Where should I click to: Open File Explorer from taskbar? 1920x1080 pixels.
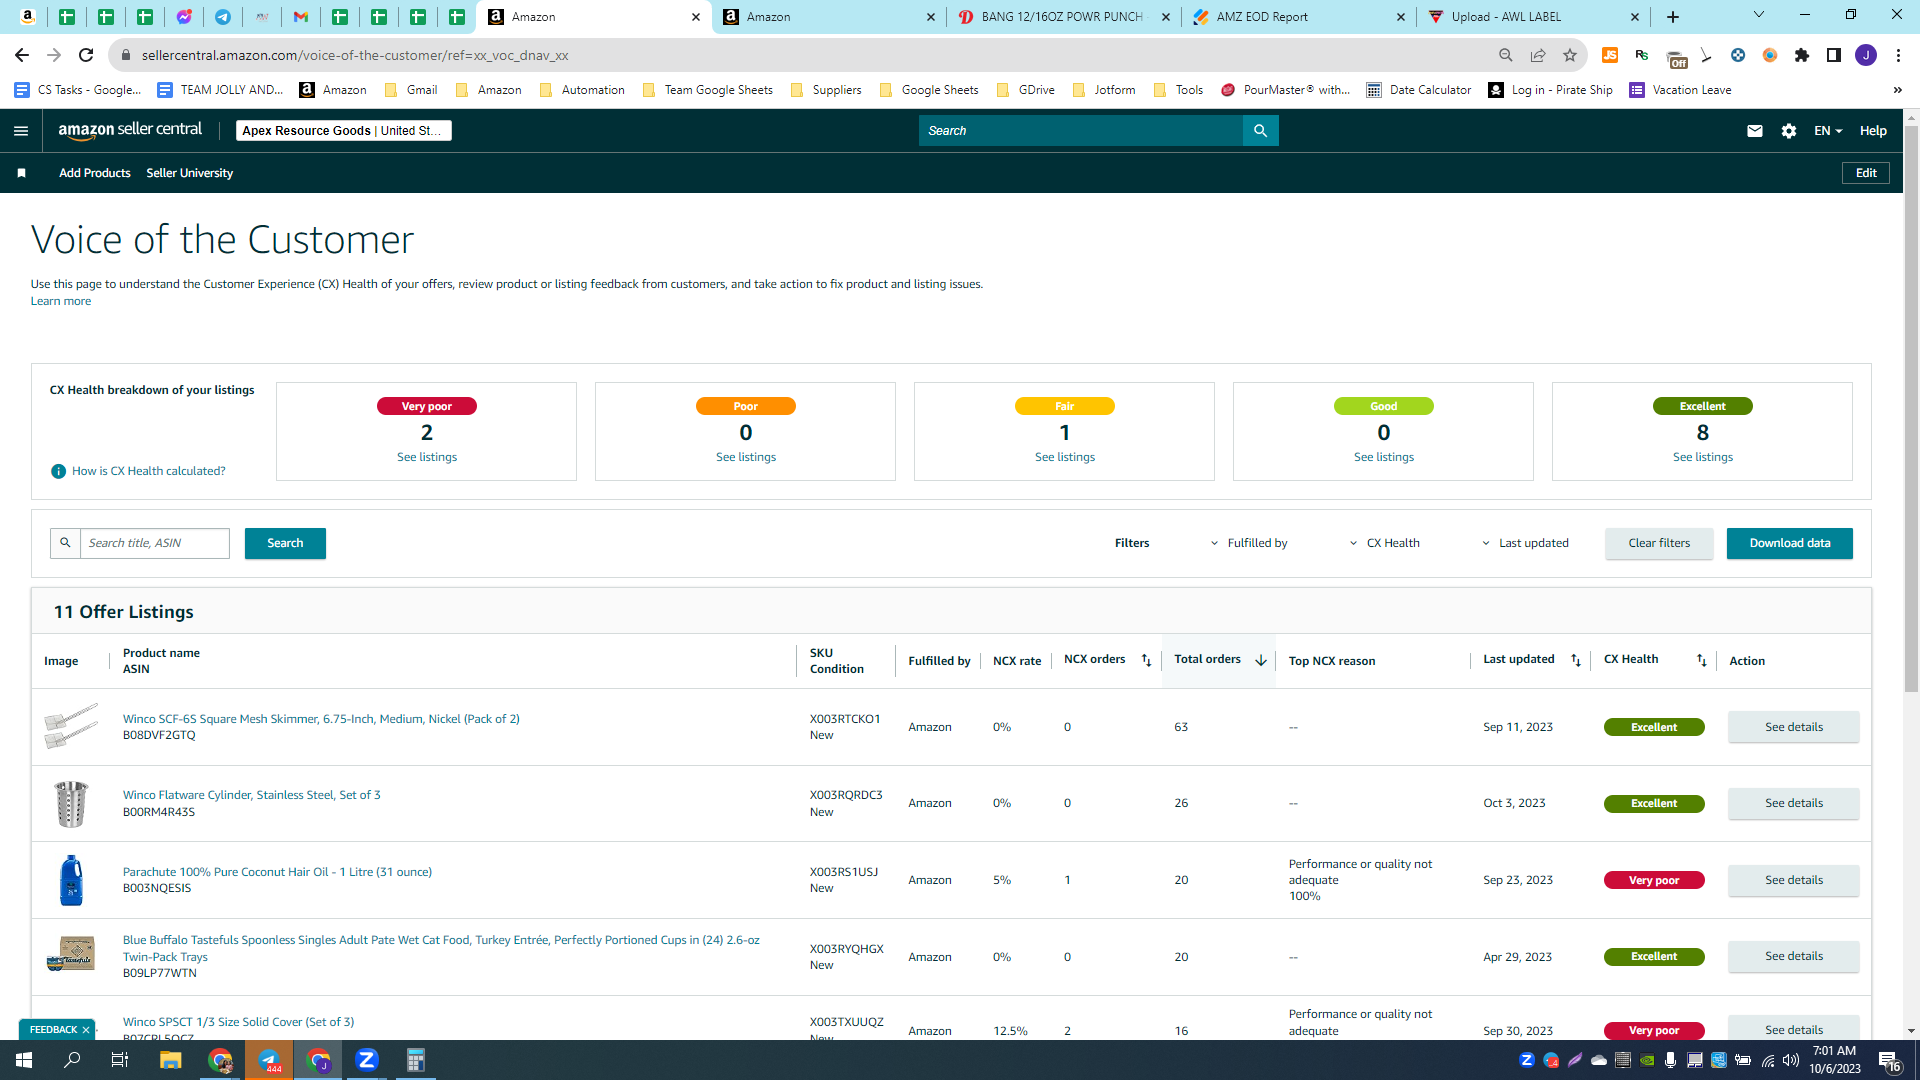170,1060
